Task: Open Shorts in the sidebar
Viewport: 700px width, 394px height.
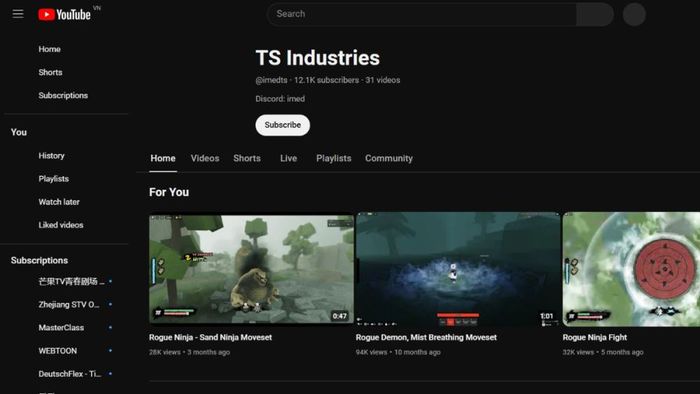Action: tap(50, 72)
